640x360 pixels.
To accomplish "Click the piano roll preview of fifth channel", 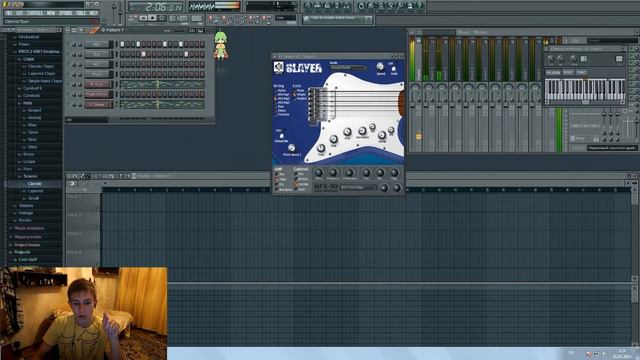I will click(162, 84).
